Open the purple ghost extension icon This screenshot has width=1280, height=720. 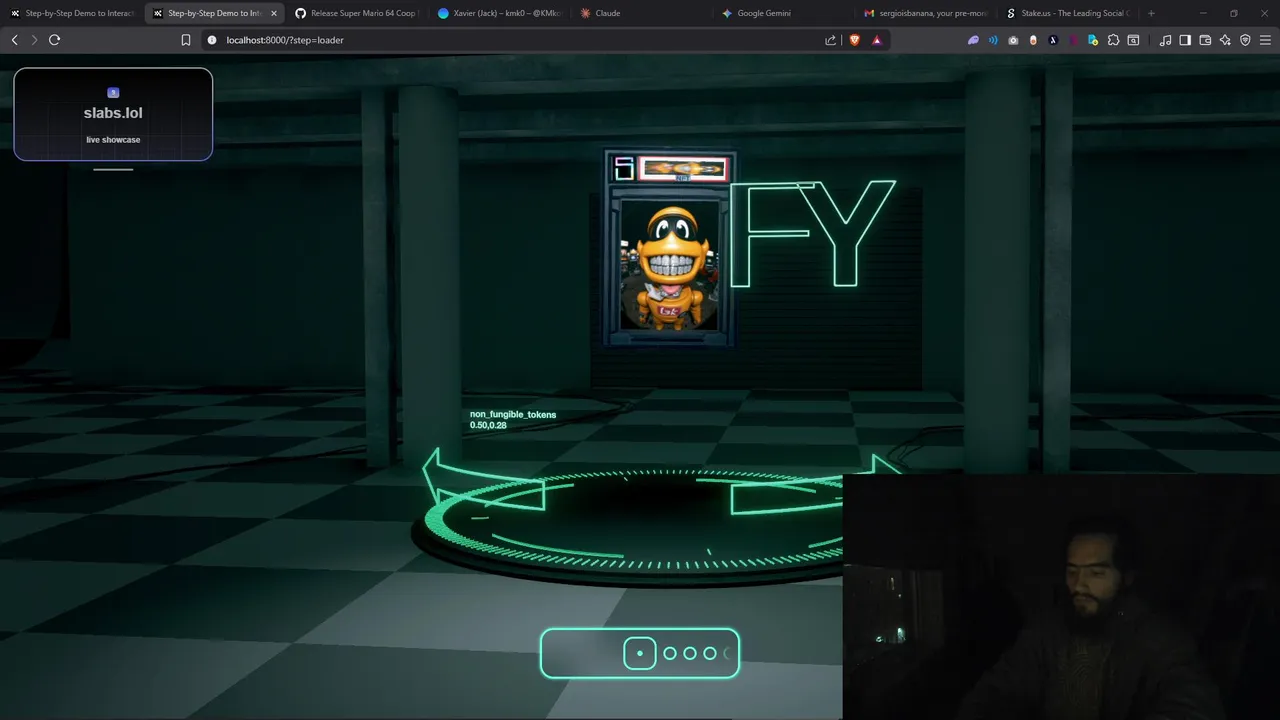(973, 40)
